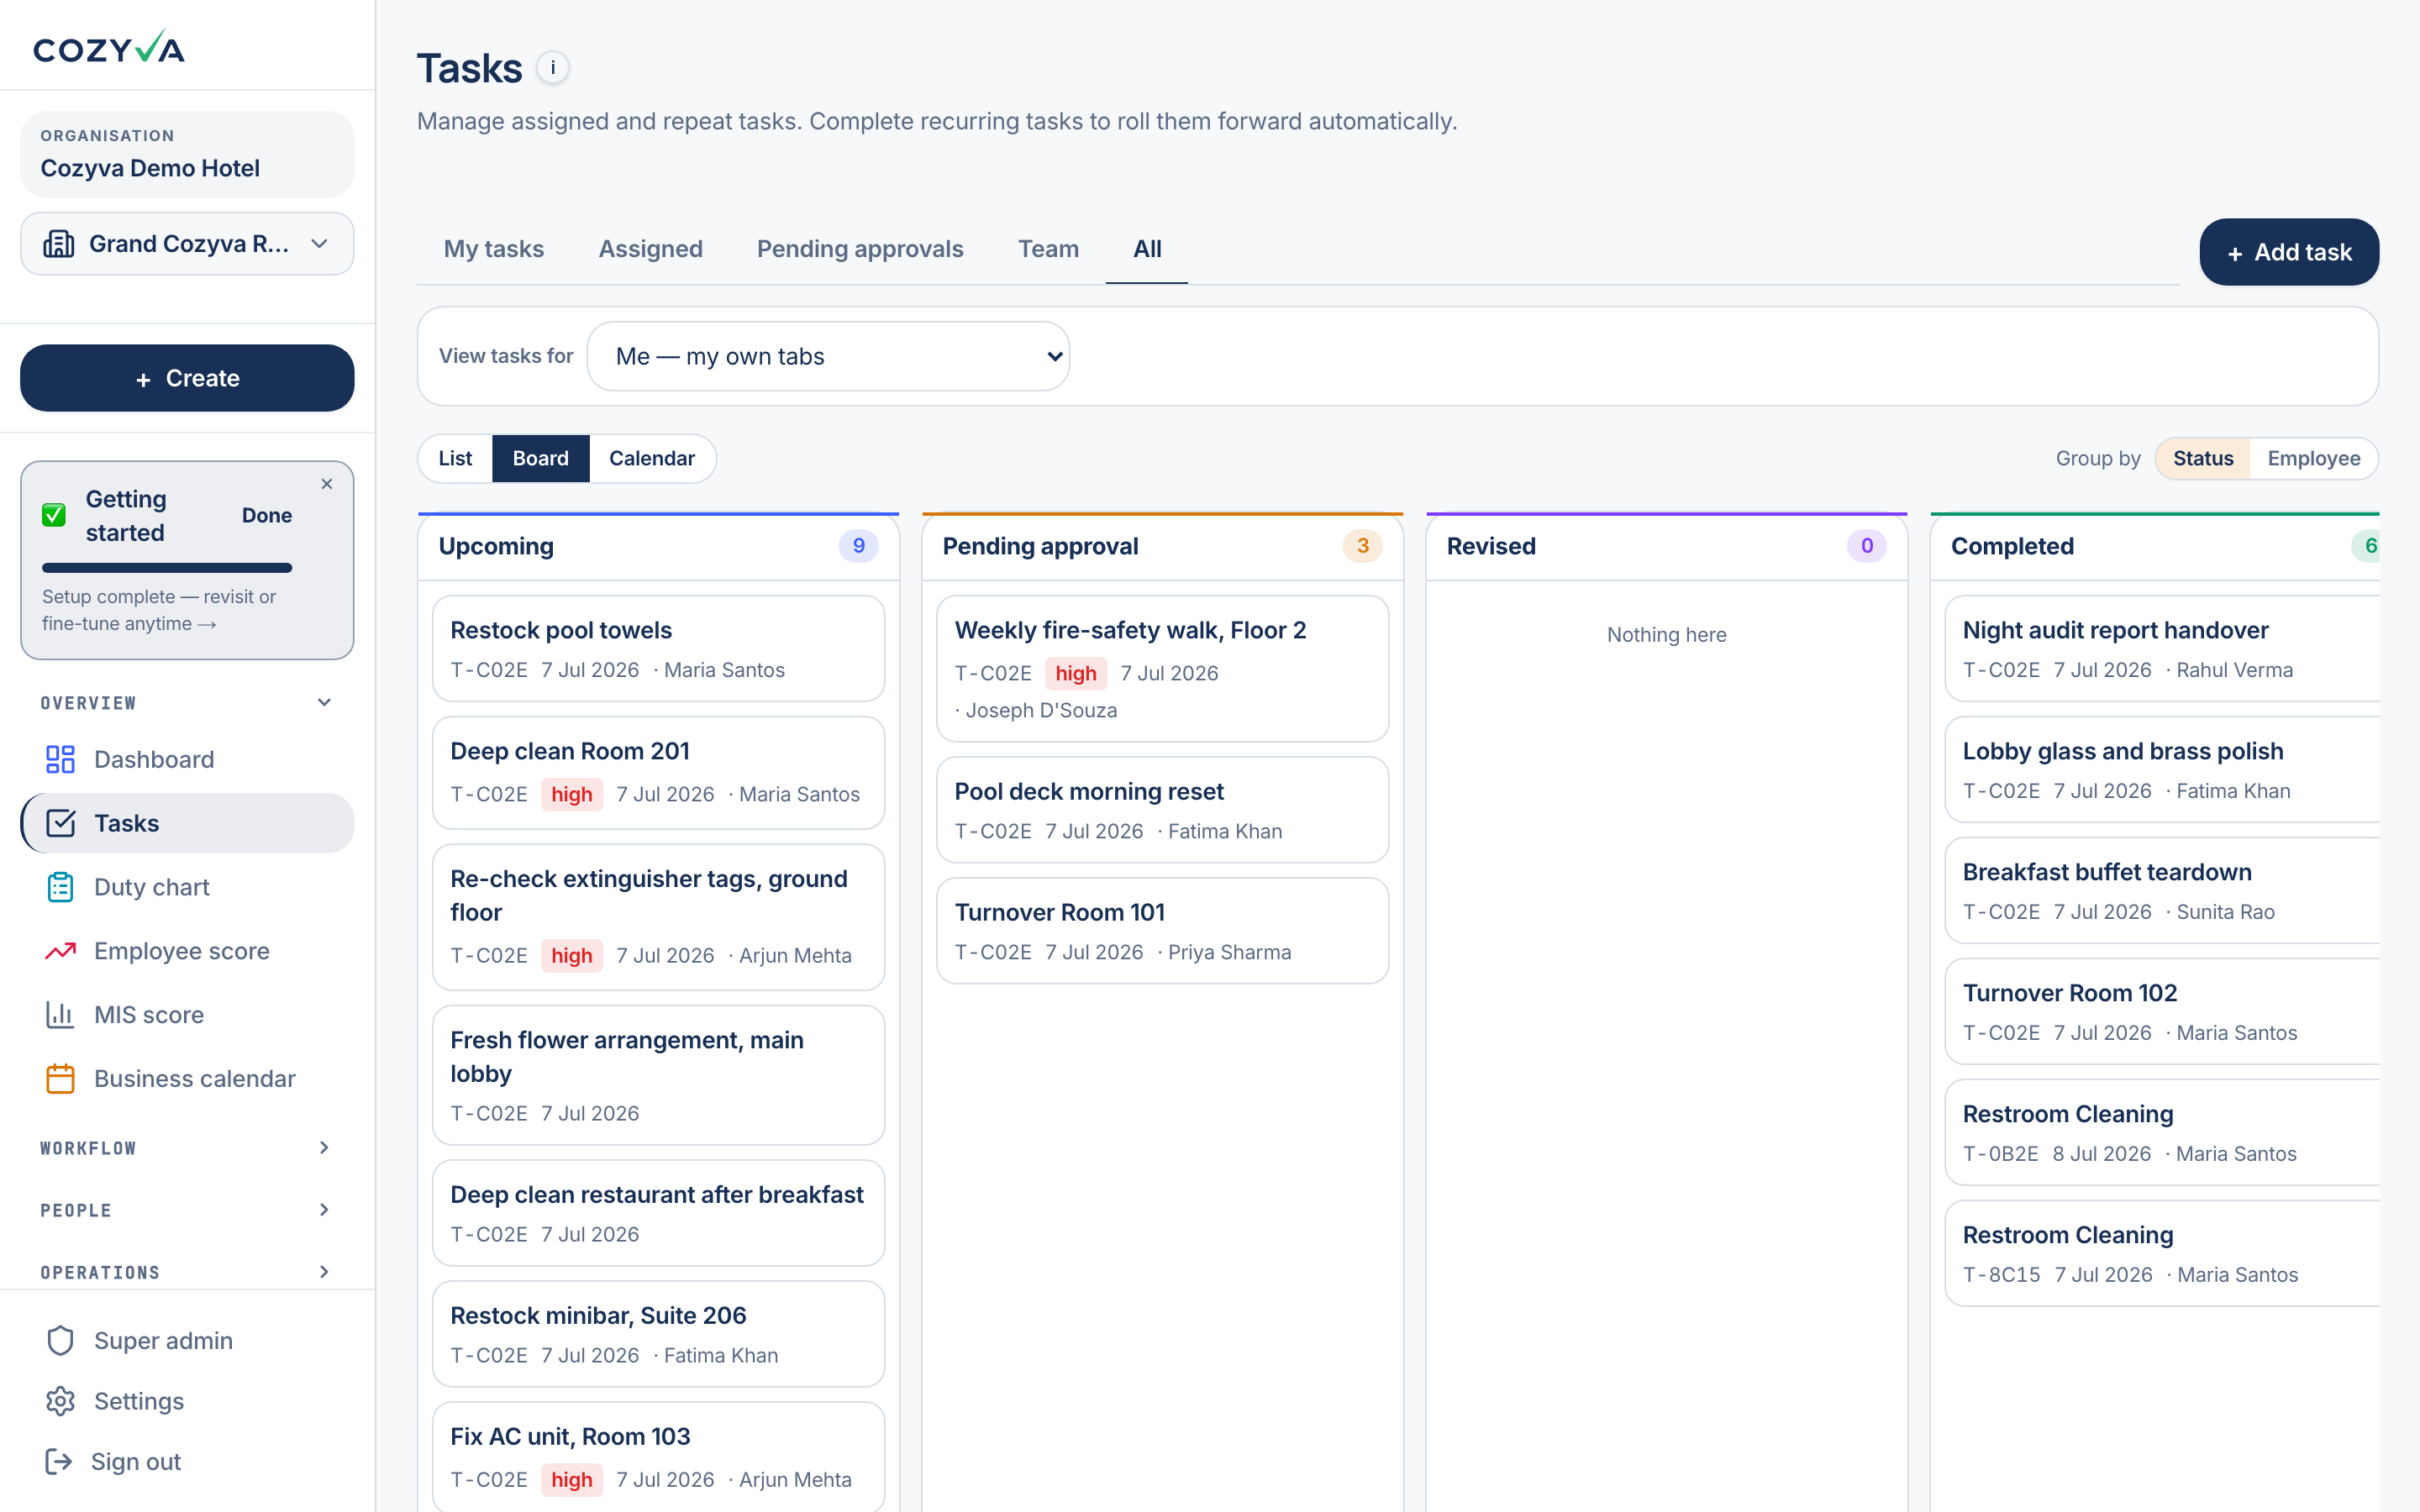This screenshot has height=1512, width=2420.
Task: Click the Dashboard grid icon
Action: pyautogui.click(x=60, y=759)
